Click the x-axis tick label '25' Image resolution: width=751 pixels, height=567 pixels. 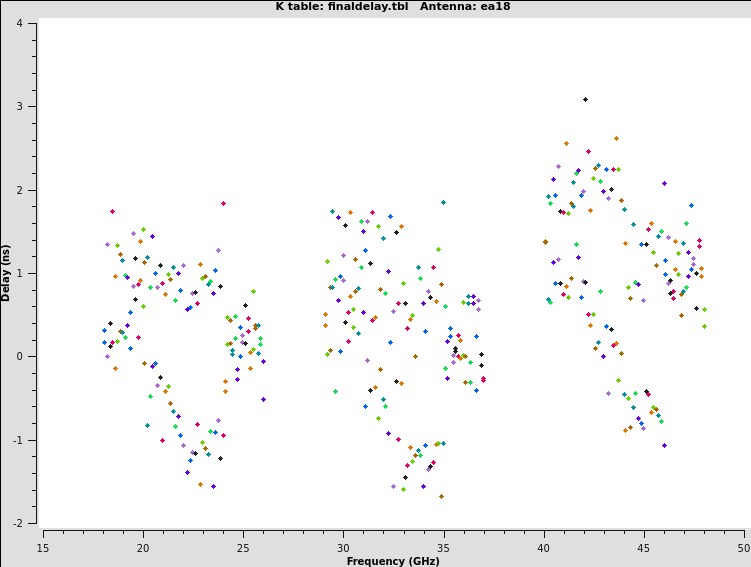point(243,548)
